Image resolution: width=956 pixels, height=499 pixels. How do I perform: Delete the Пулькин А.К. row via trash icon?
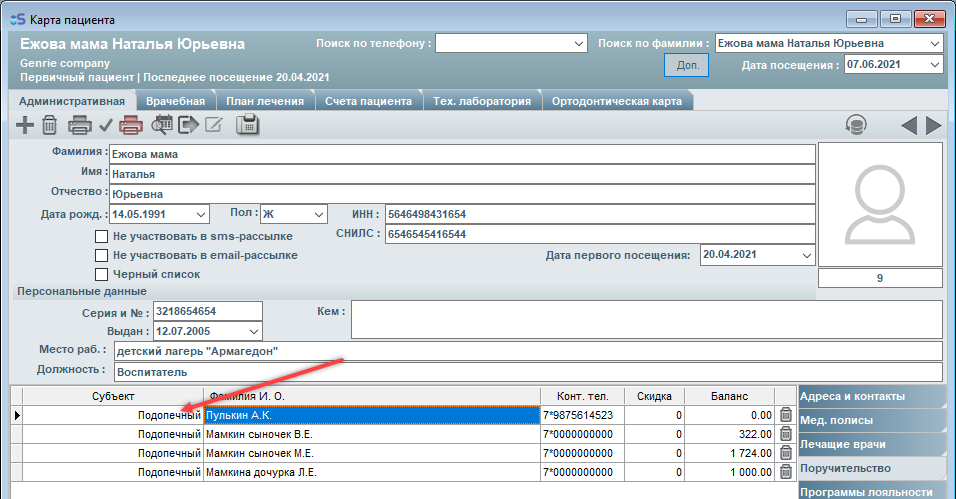pyautogui.click(x=786, y=415)
